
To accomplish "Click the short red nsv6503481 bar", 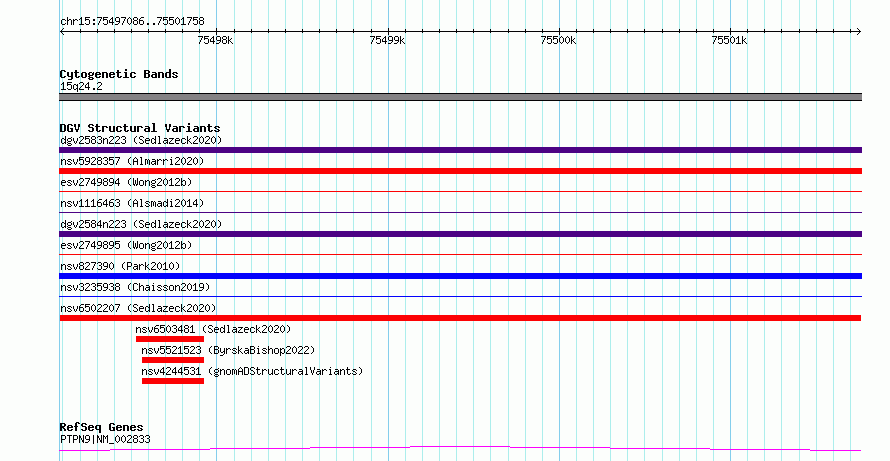I will pos(170,339).
